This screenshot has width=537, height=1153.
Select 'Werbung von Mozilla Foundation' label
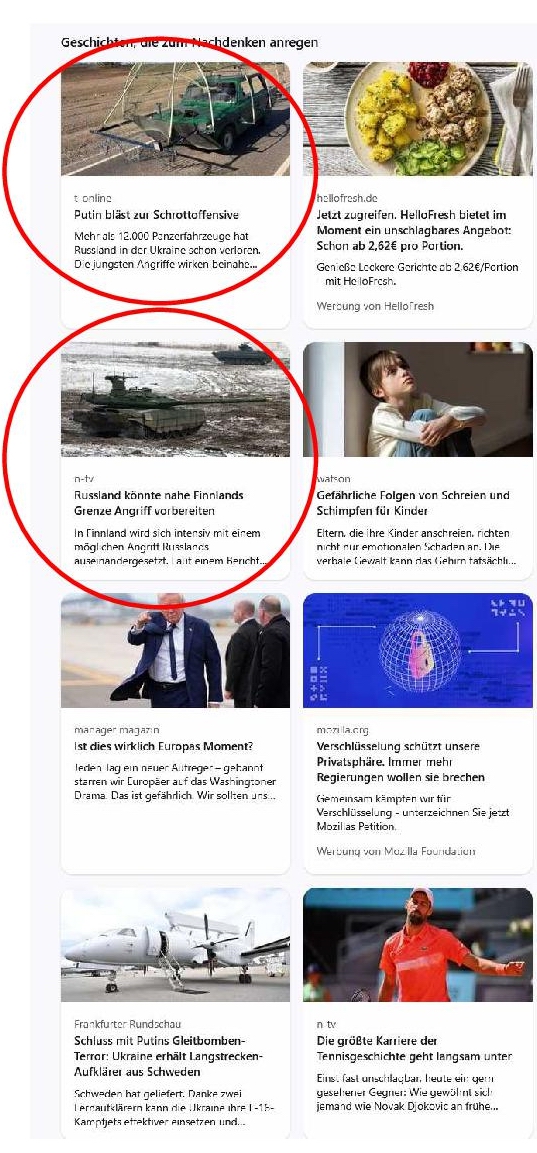pyautogui.click(x=396, y=851)
